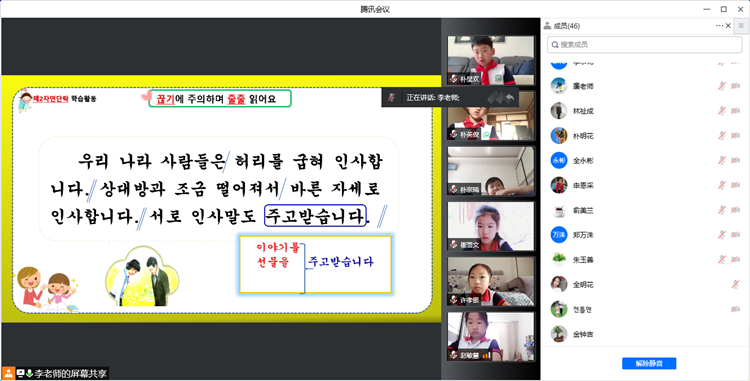
Task: Click the camera-off icon in 俞美兰 row
Action: [x=735, y=210]
